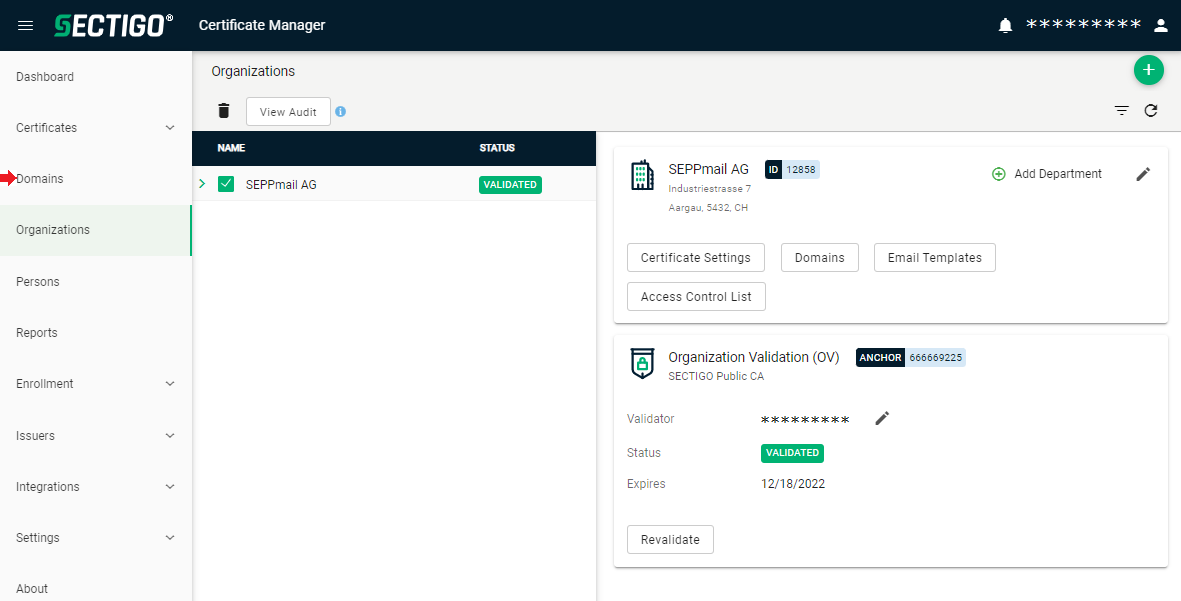Screen dimensions: 1181x601
Task: Select Organizations in the sidebar
Action: (96, 230)
